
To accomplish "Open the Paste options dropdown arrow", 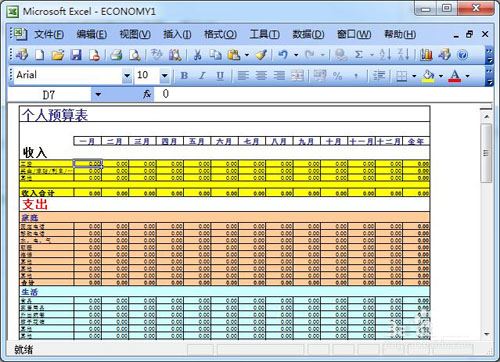I will click(247, 55).
